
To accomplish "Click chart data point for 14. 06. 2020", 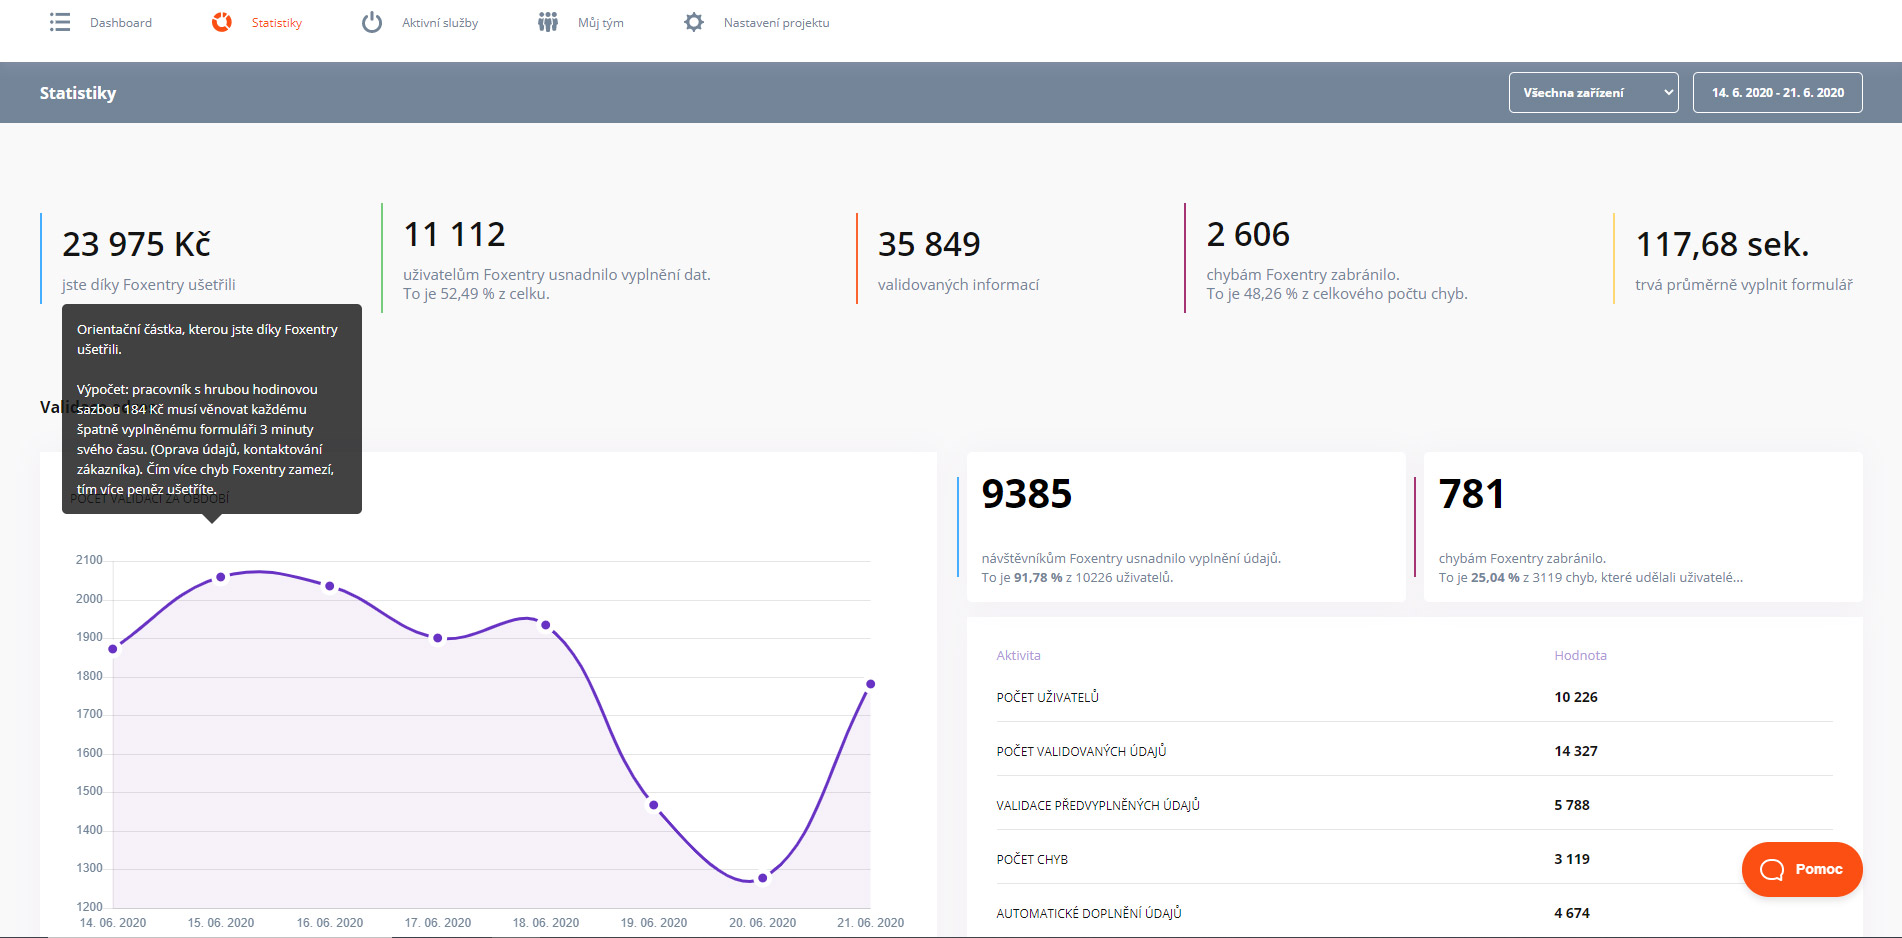I will tap(113, 649).
